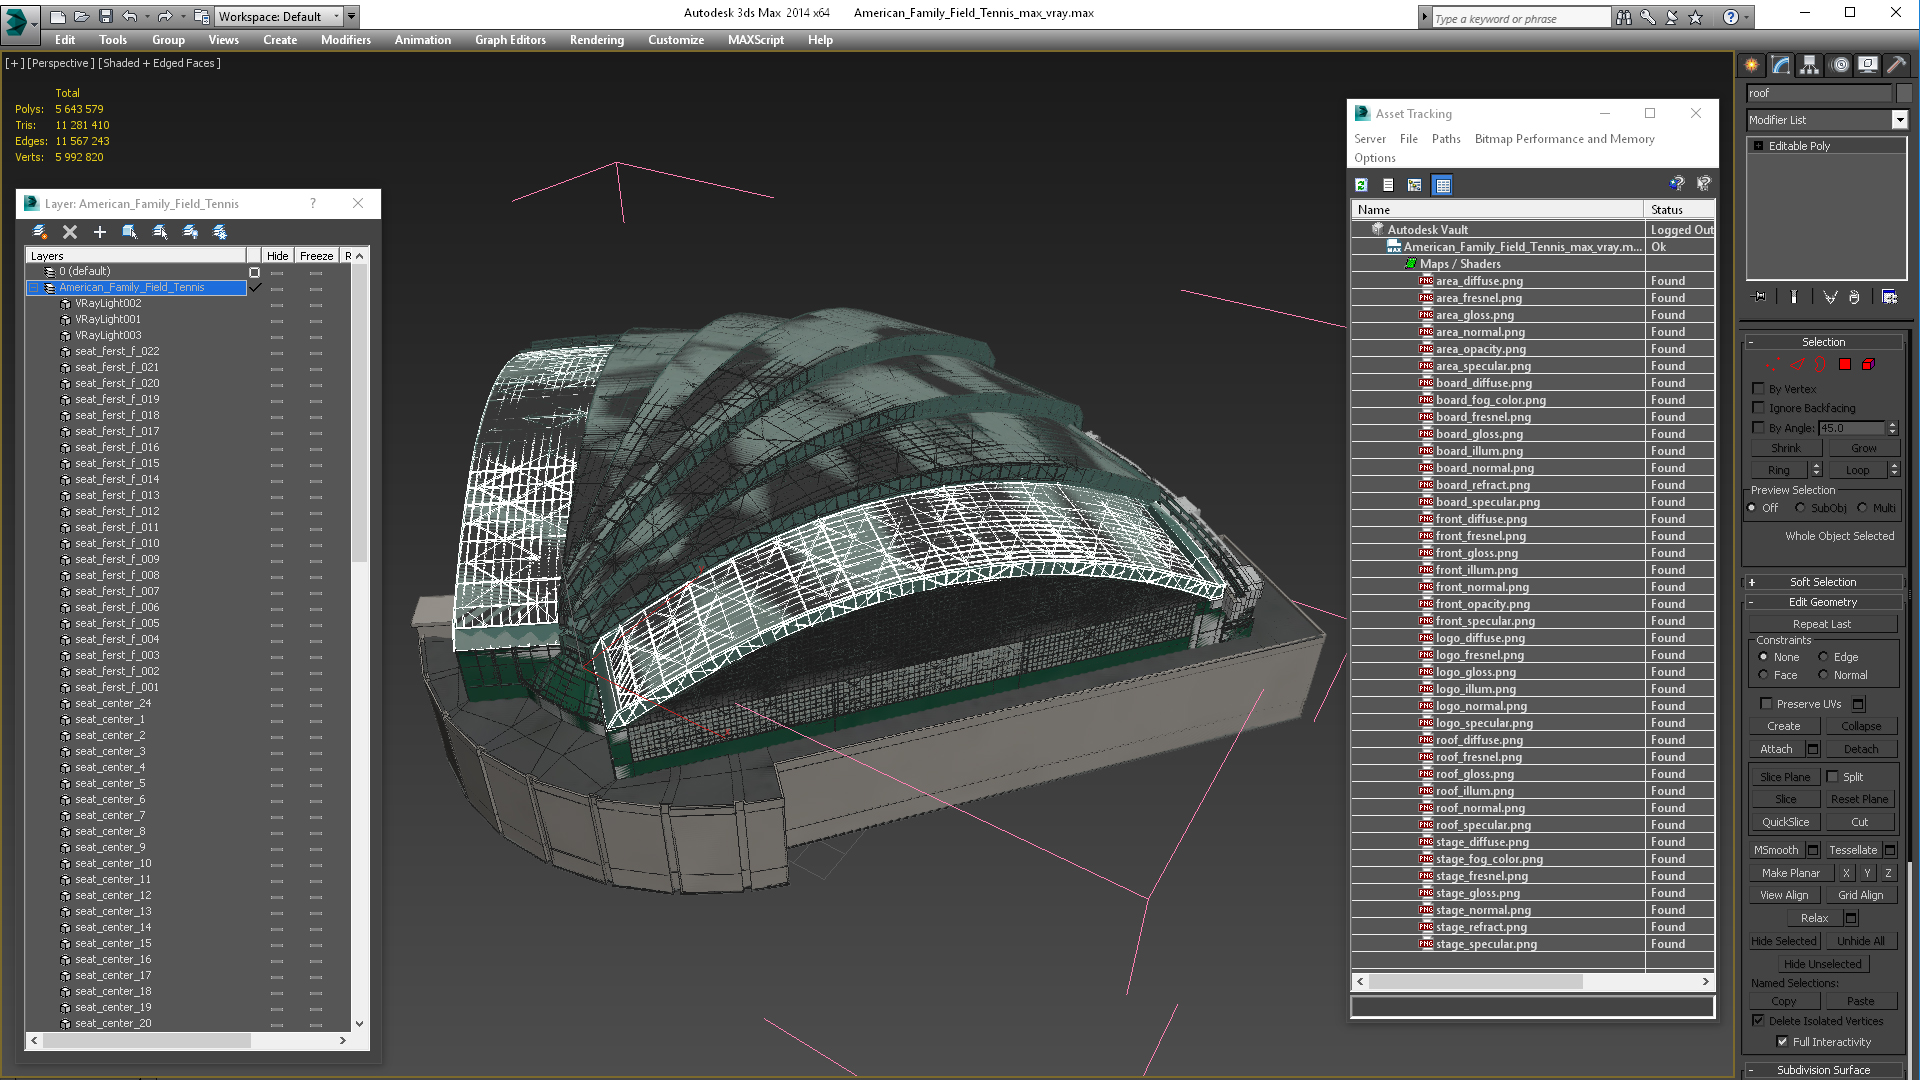
Task: Click Status Log list icon in Asset Tracking
Action: pyautogui.click(x=1388, y=185)
